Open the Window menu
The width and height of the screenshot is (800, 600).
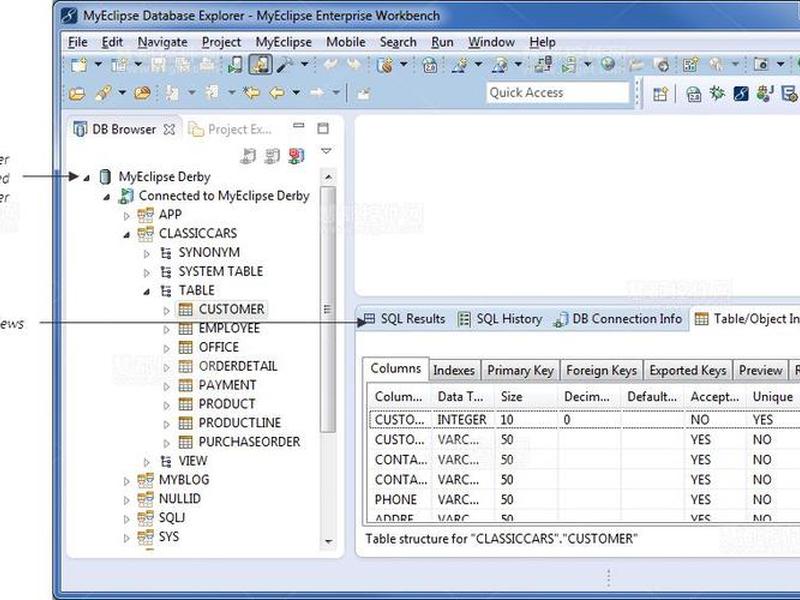point(491,42)
